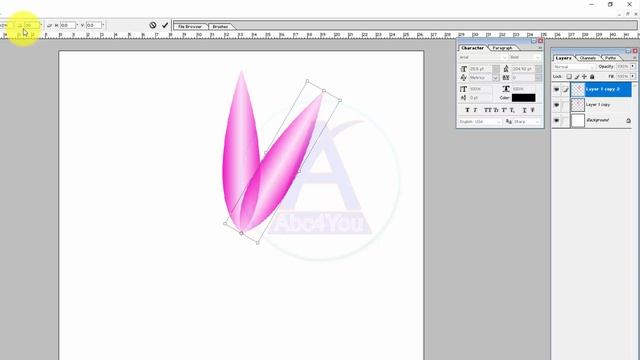Open the tracking value dropdown
The image size is (640, 360).
[538, 78]
